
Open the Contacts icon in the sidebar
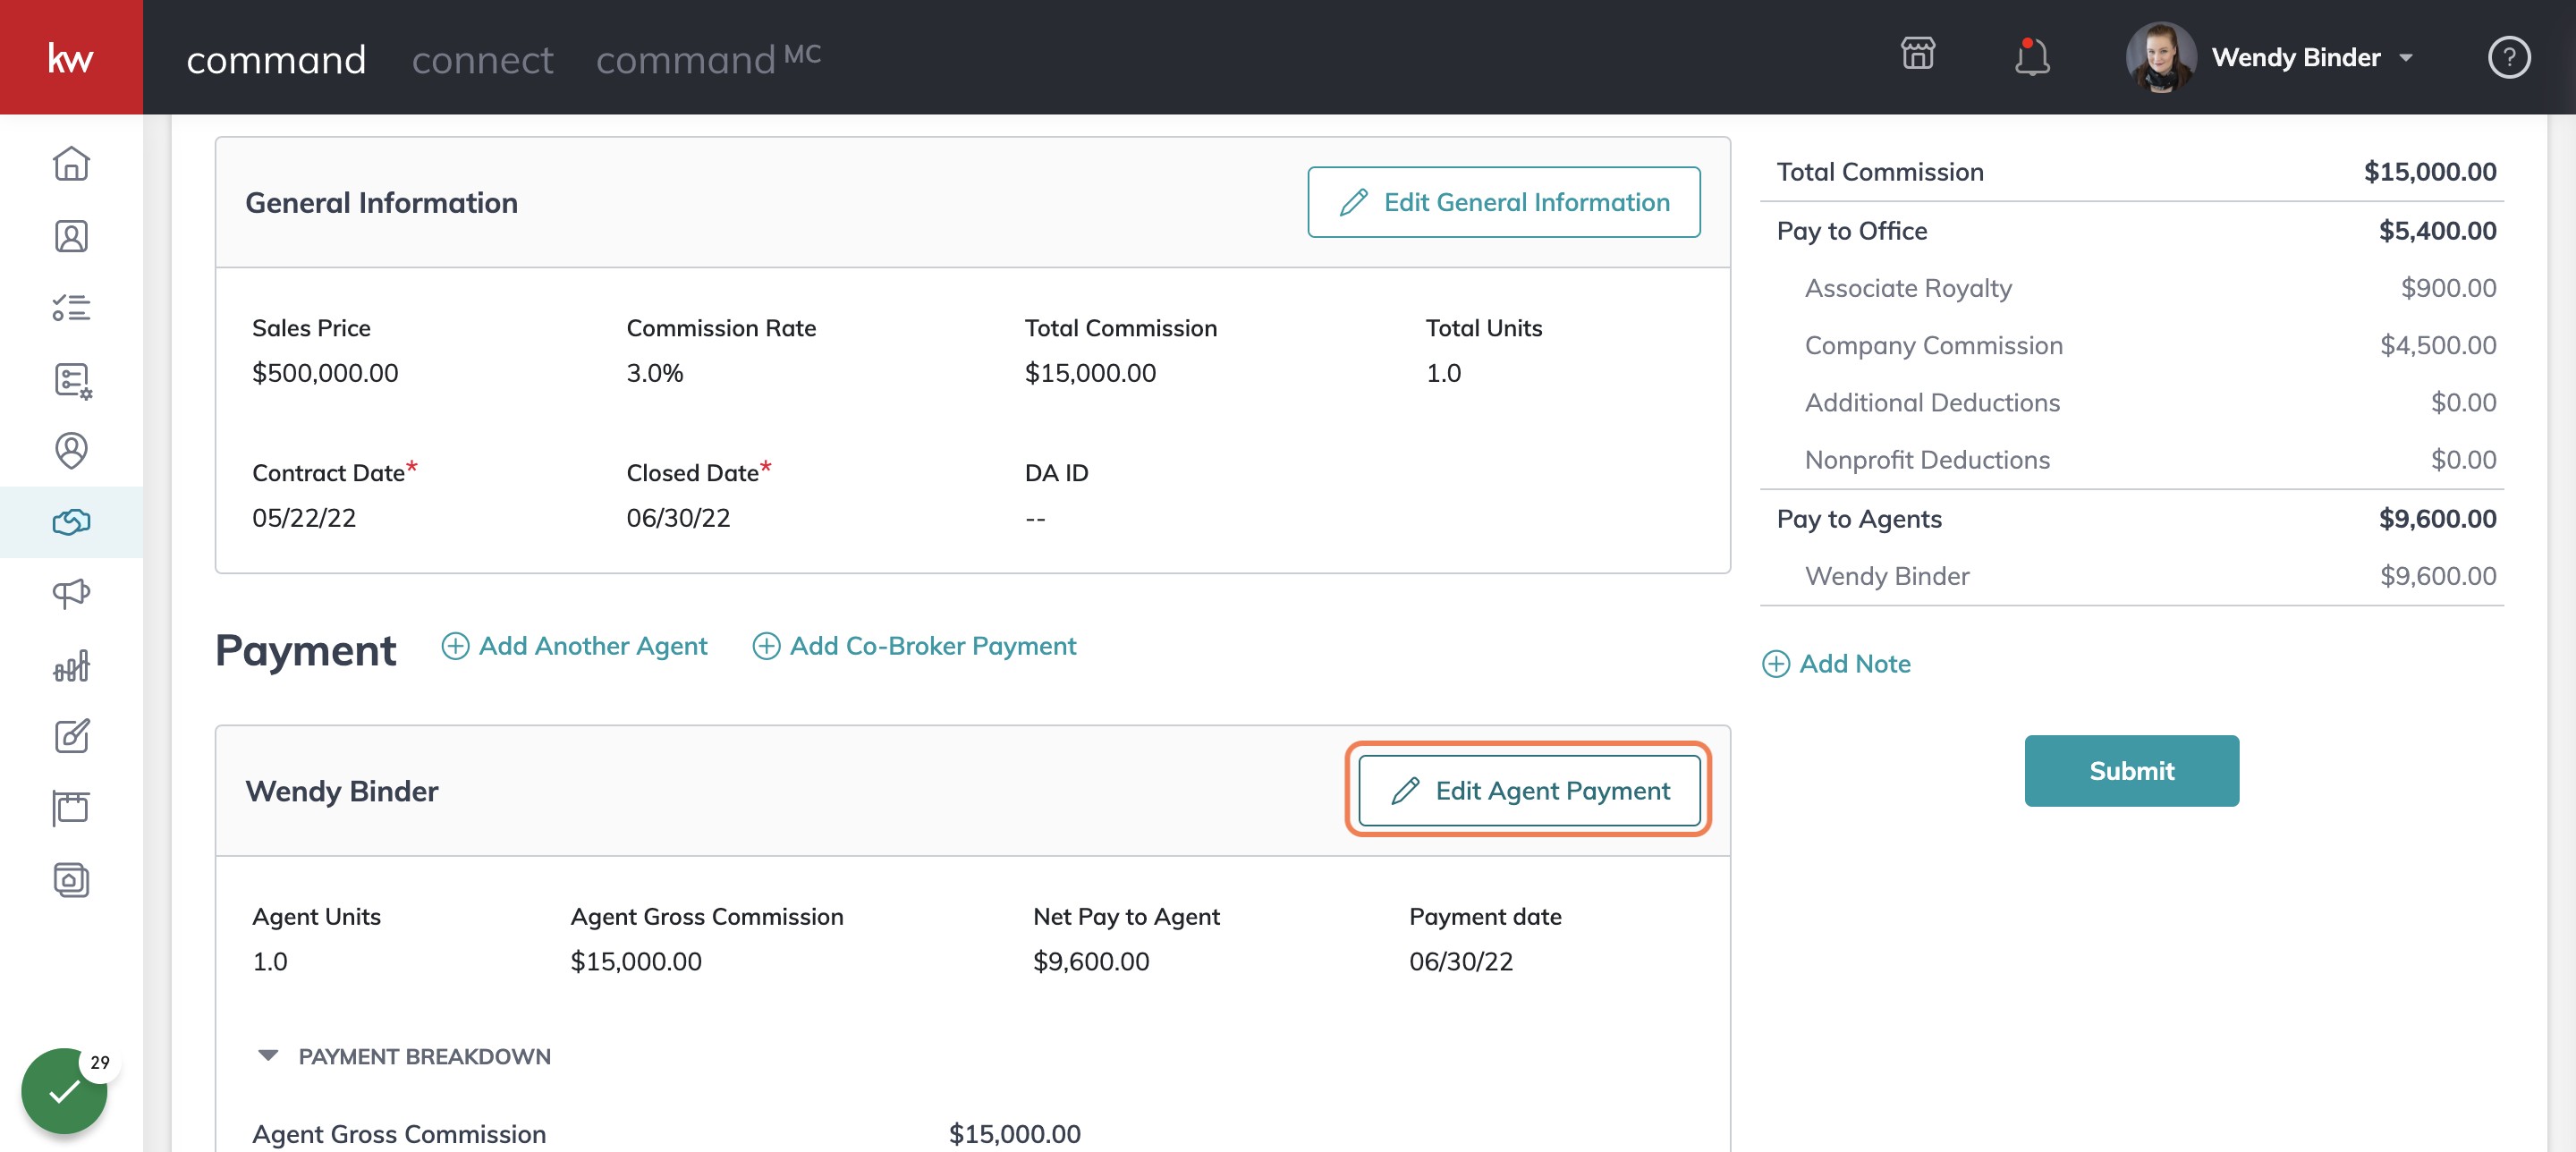coord(71,236)
